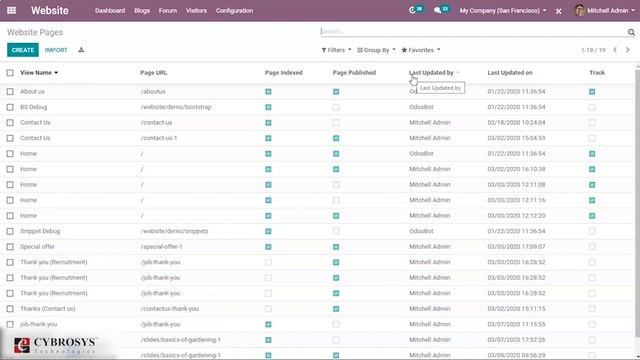
Task: Expand the Favorites dropdown
Action: (x=421, y=50)
